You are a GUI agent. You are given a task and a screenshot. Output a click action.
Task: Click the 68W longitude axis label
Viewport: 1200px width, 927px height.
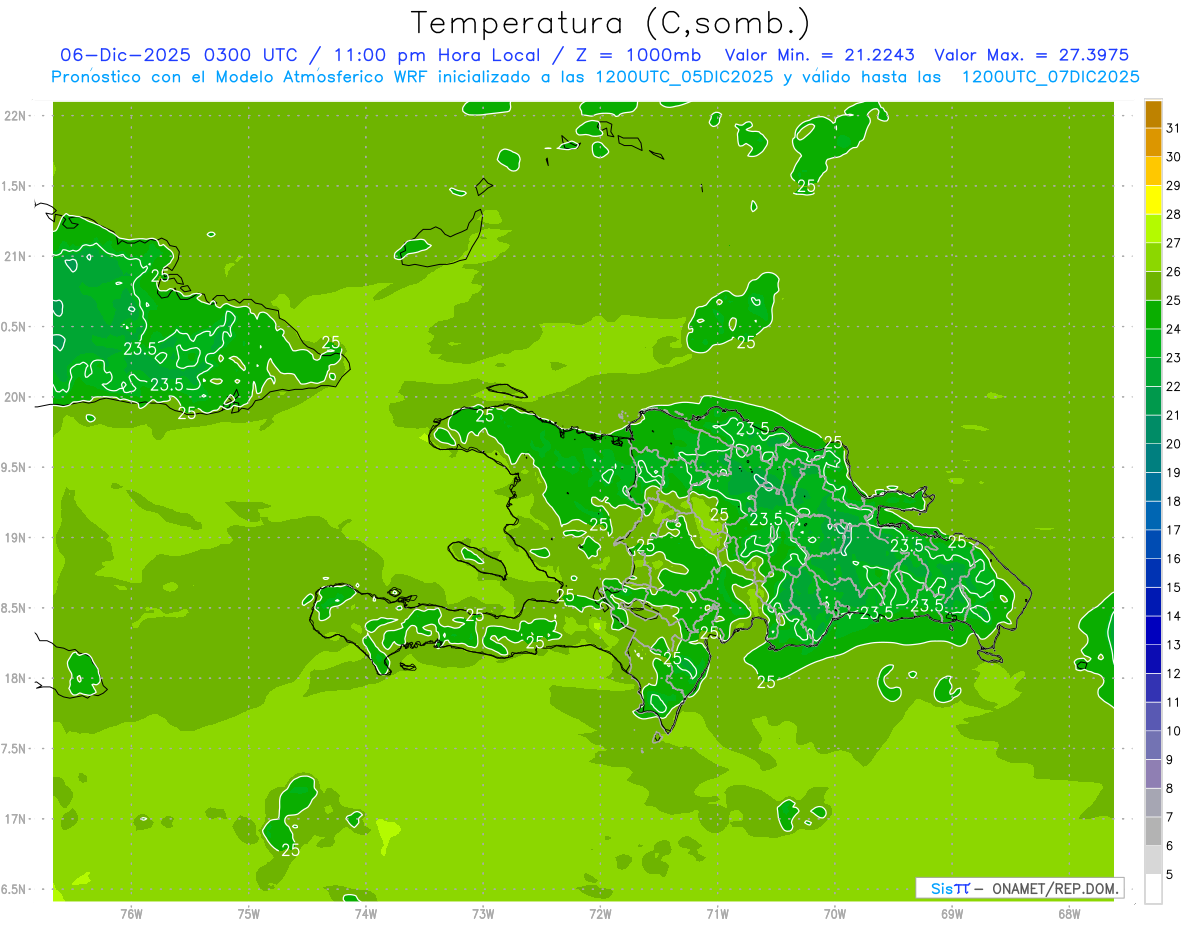click(x=1069, y=914)
